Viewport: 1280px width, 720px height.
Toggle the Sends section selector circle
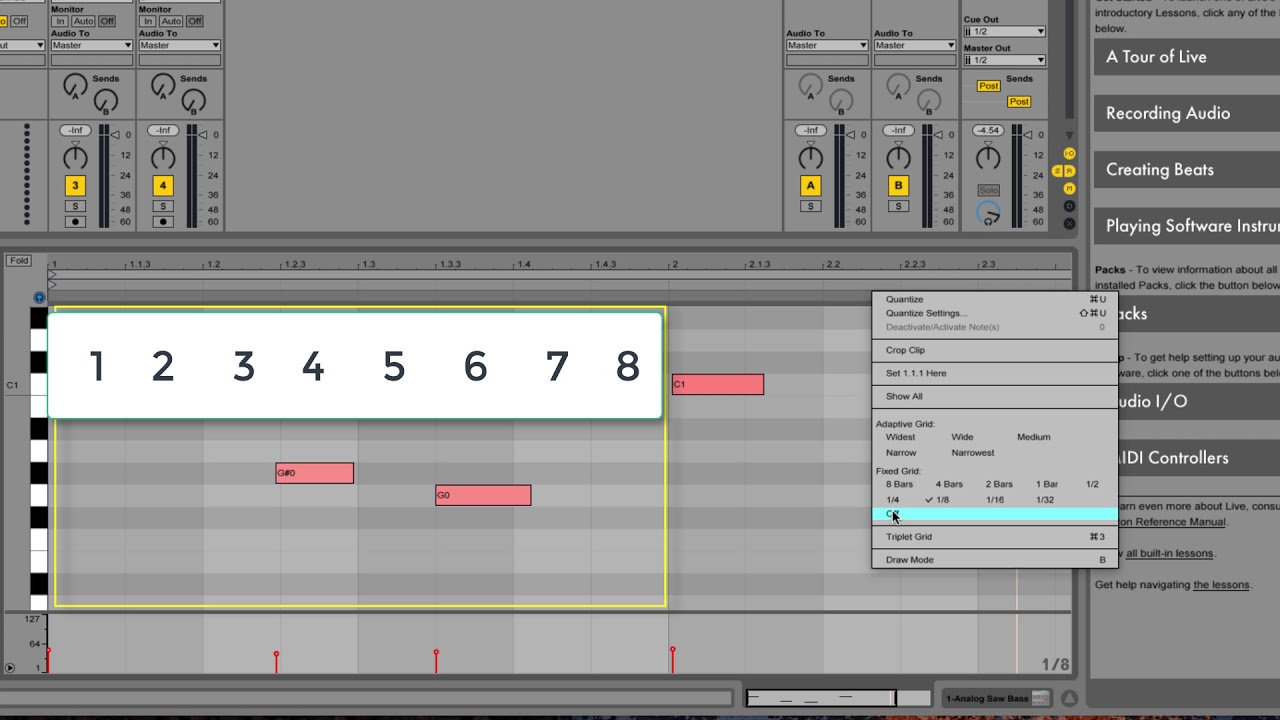(1057, 171)
